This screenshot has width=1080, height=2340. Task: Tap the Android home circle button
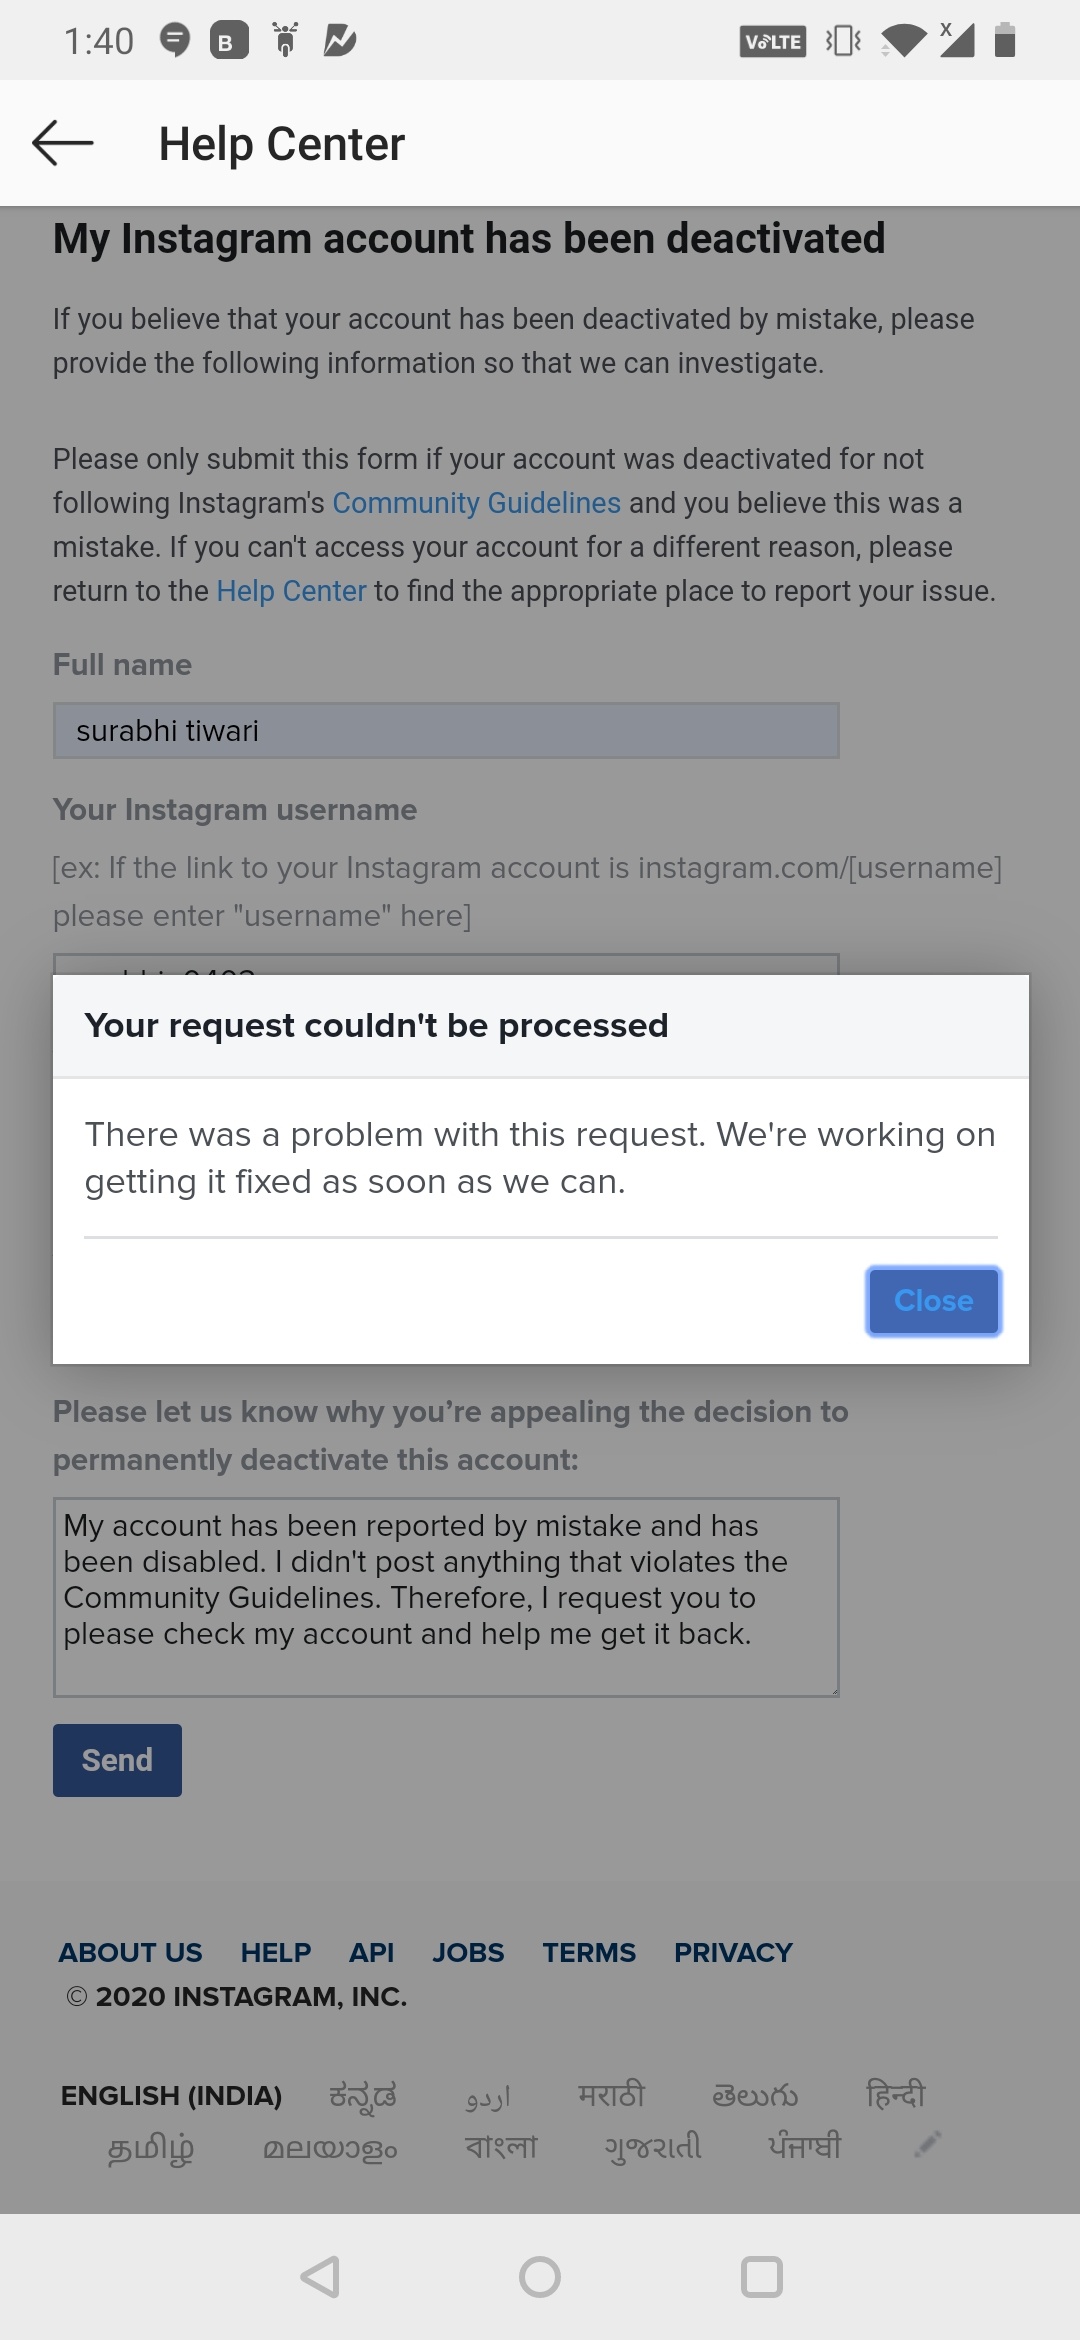tap(540, 2277)
